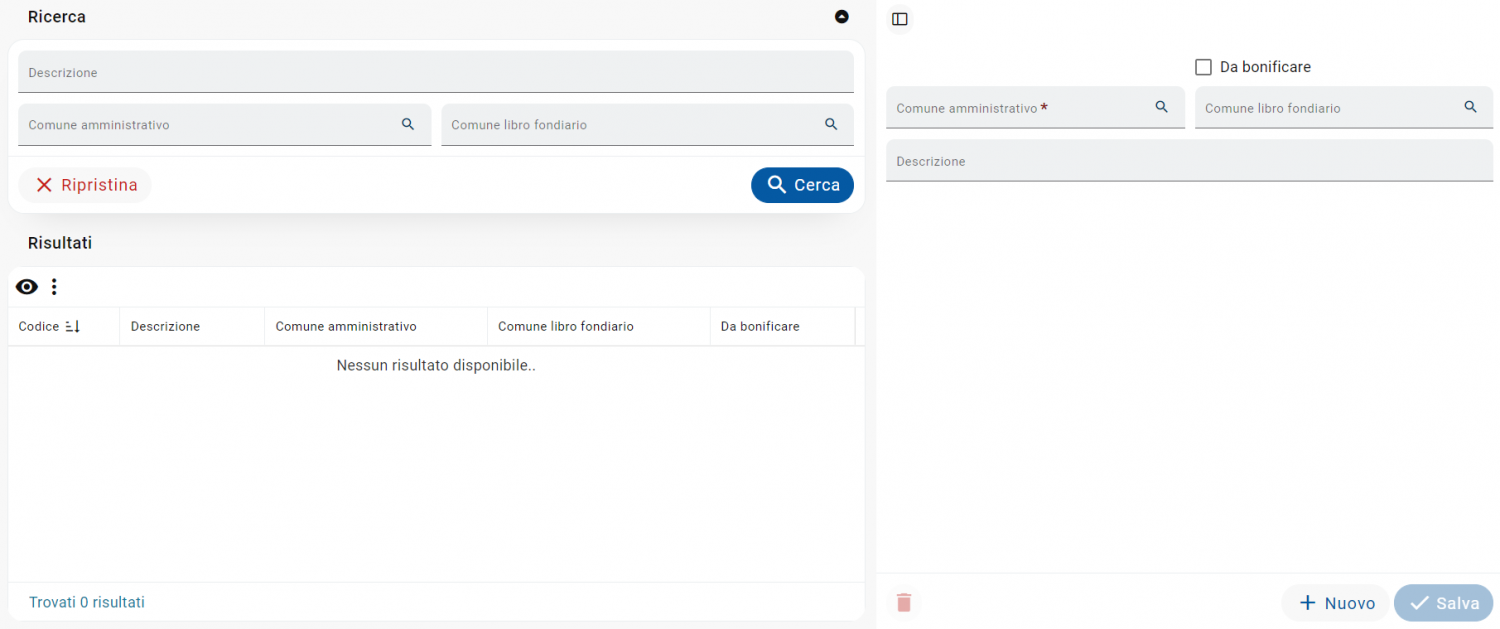Click the Ripristina reset button
The height and width of the screenshot is (629, 1500).
tap(85, 185)
